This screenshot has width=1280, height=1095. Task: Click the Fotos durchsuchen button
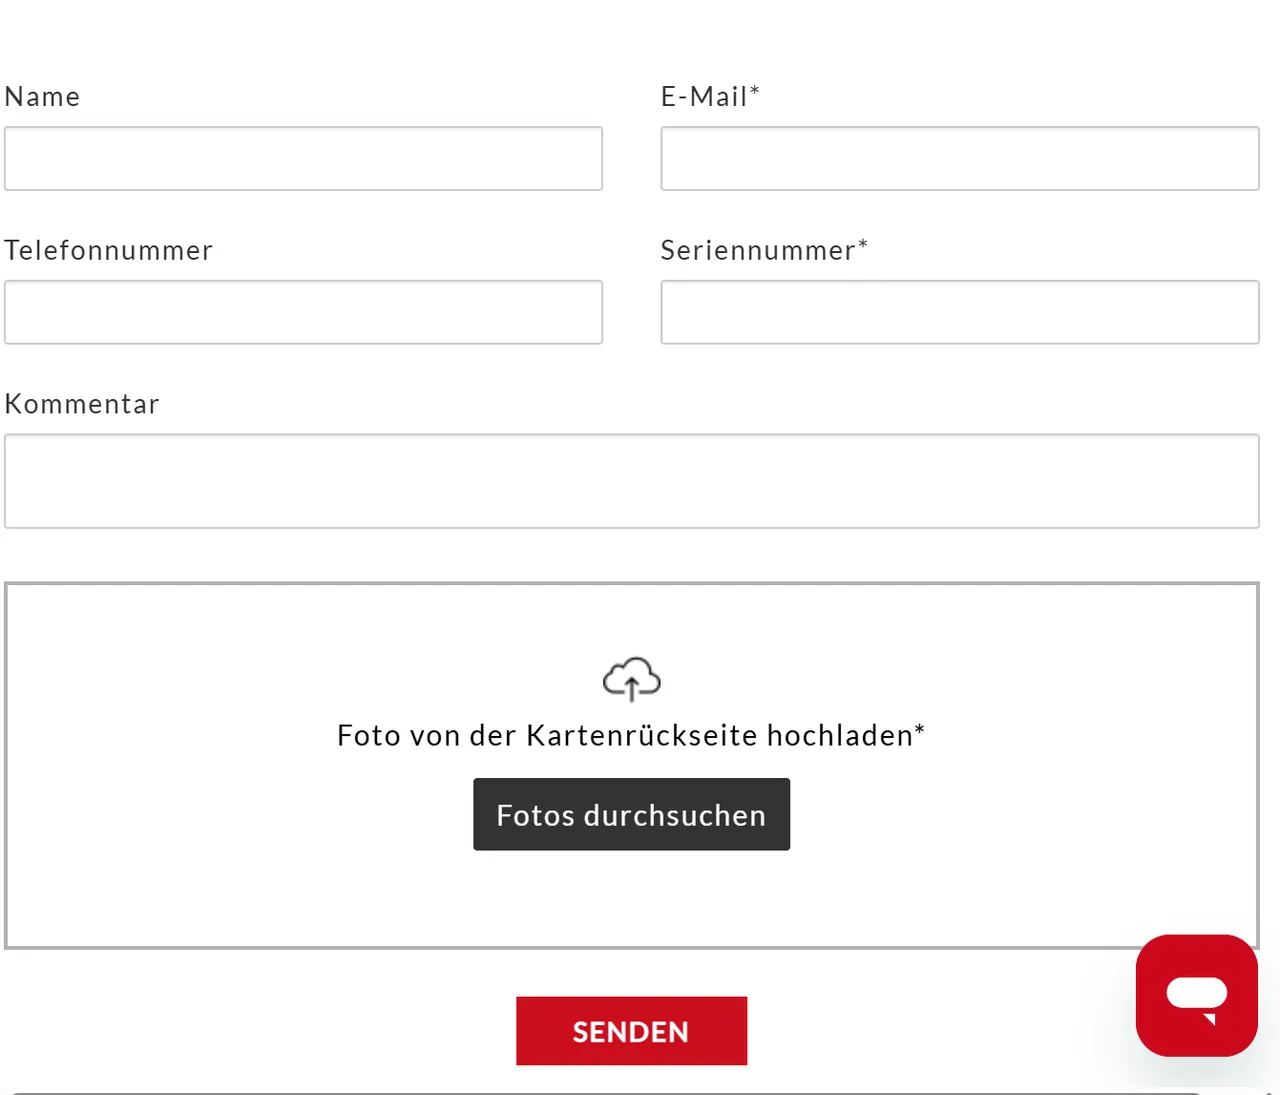point(632,814)
